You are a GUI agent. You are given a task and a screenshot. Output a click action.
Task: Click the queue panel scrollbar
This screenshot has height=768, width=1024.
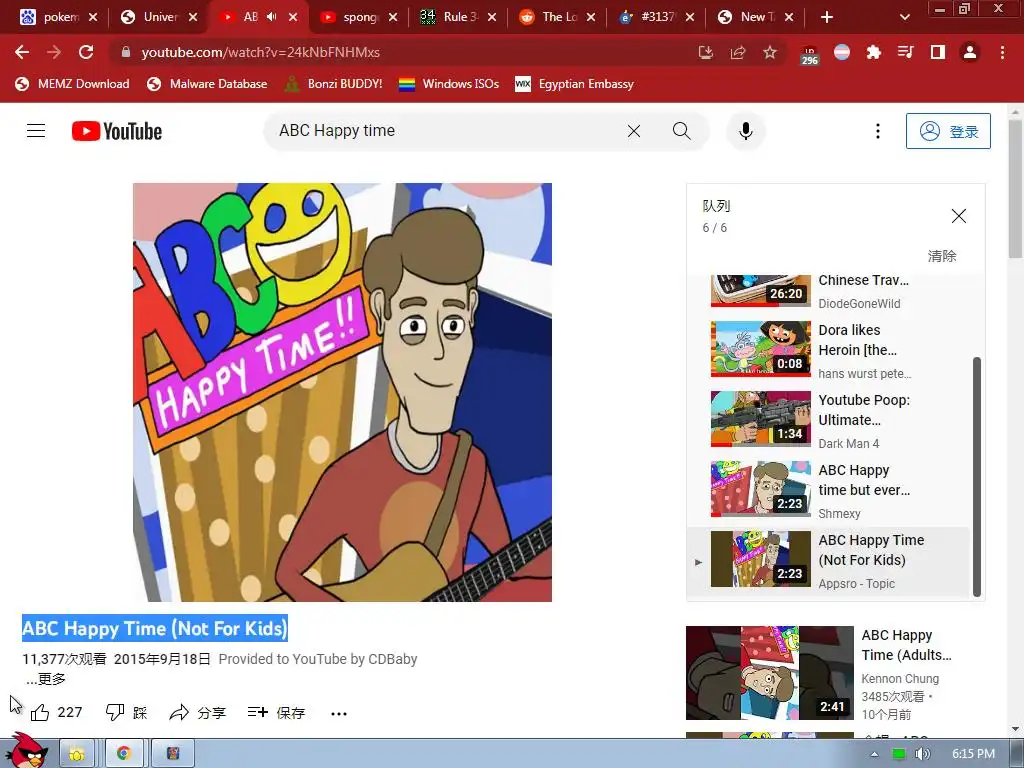[977, 476]
